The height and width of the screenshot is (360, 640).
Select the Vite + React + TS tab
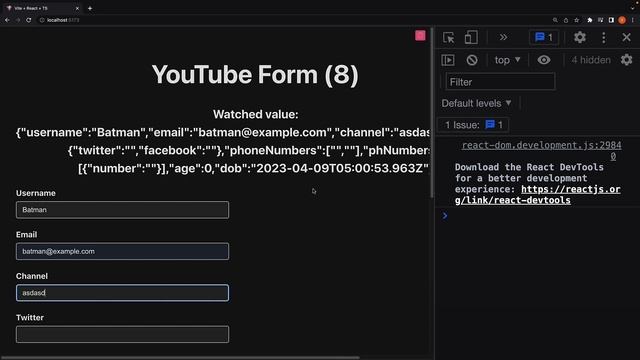pos(41,8)
